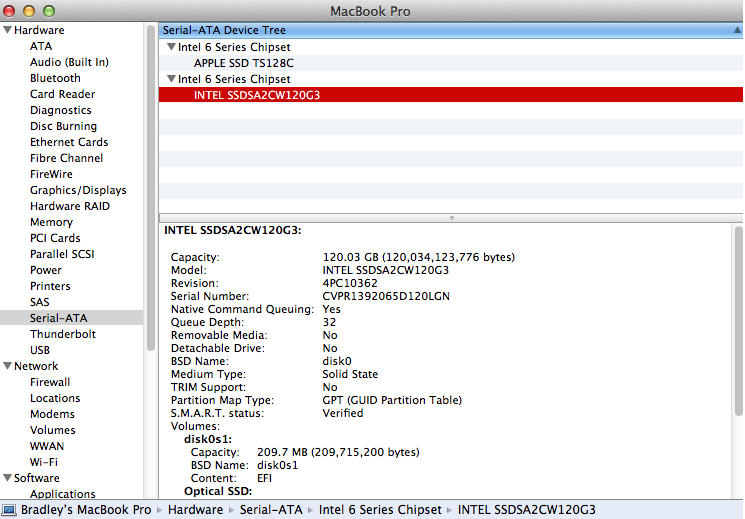Click Intel 6 Series Chipset in path bar

click(380, 510)
